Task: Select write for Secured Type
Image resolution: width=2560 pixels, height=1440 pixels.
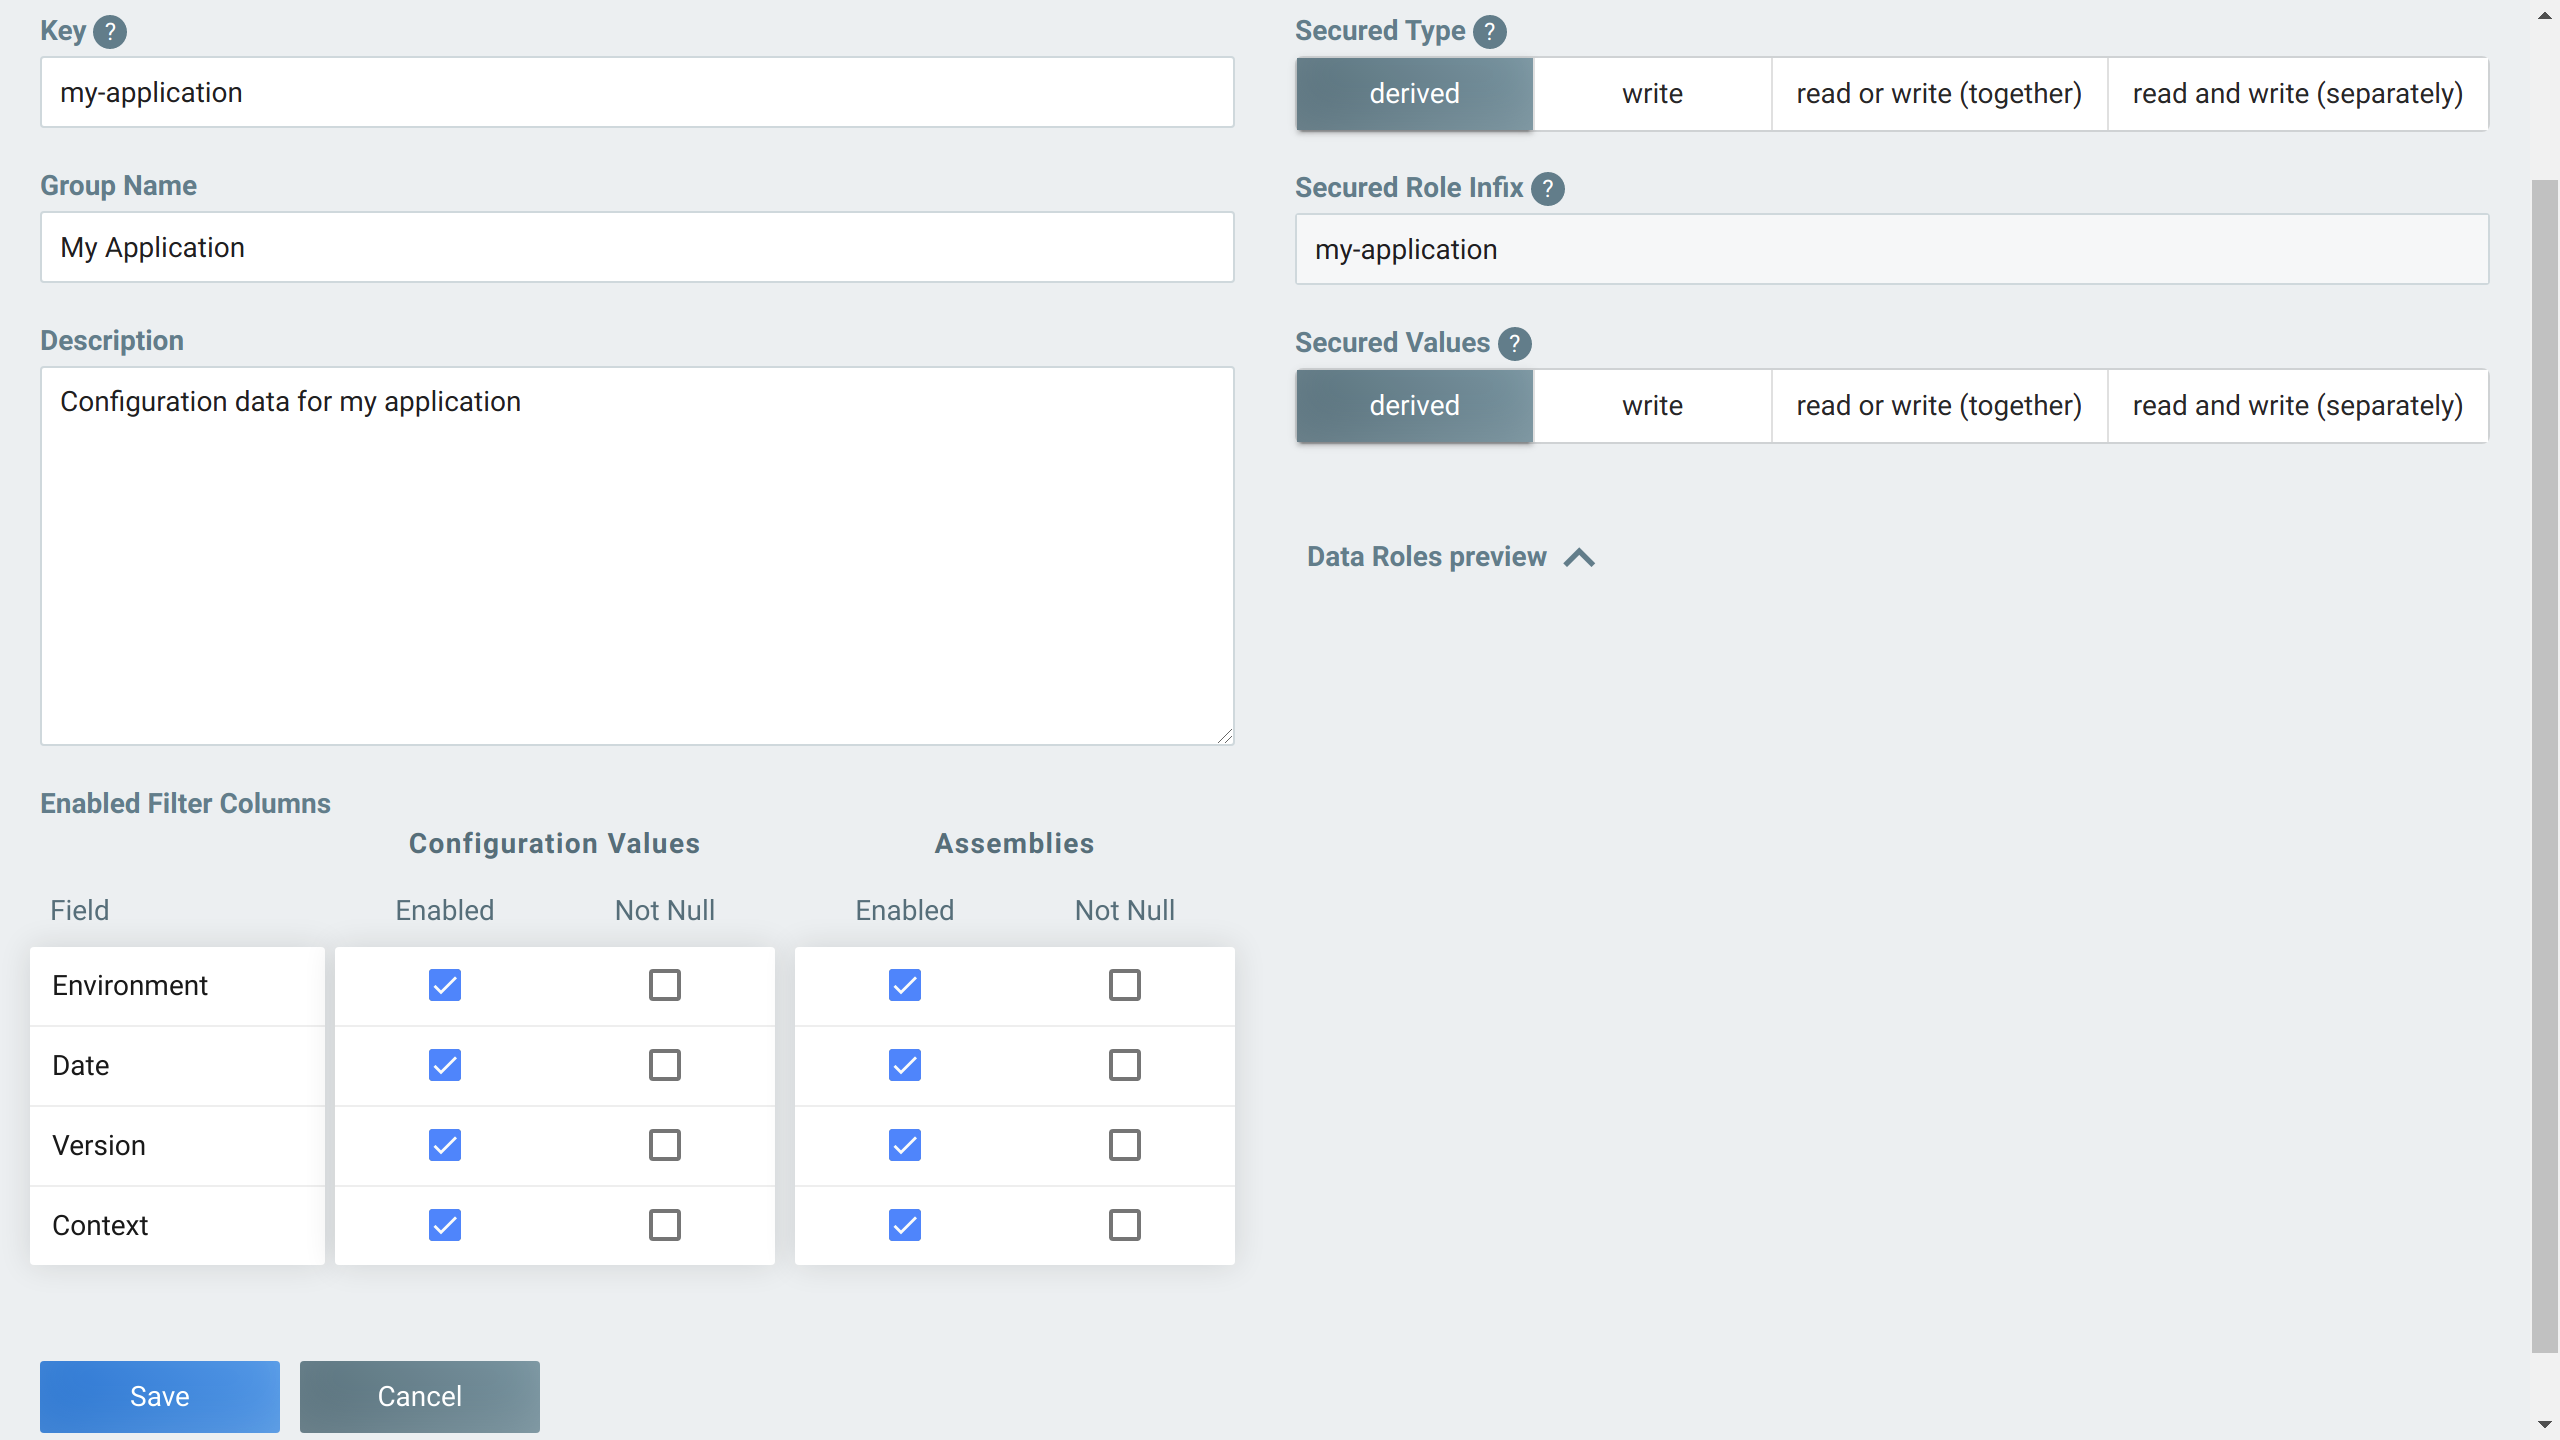Action: pos(1651,93)
